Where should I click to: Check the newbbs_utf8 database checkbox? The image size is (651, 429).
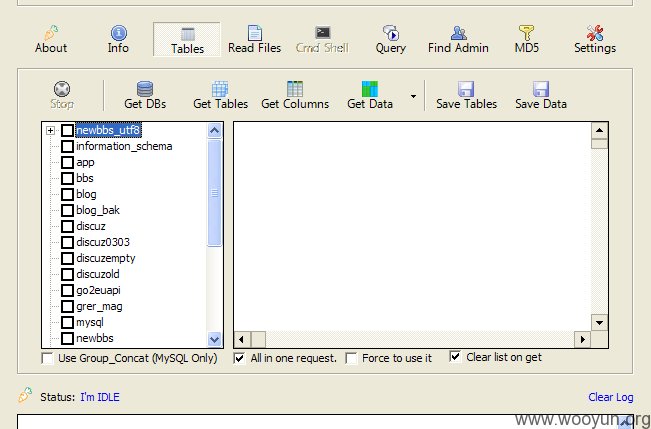[67, 130]
